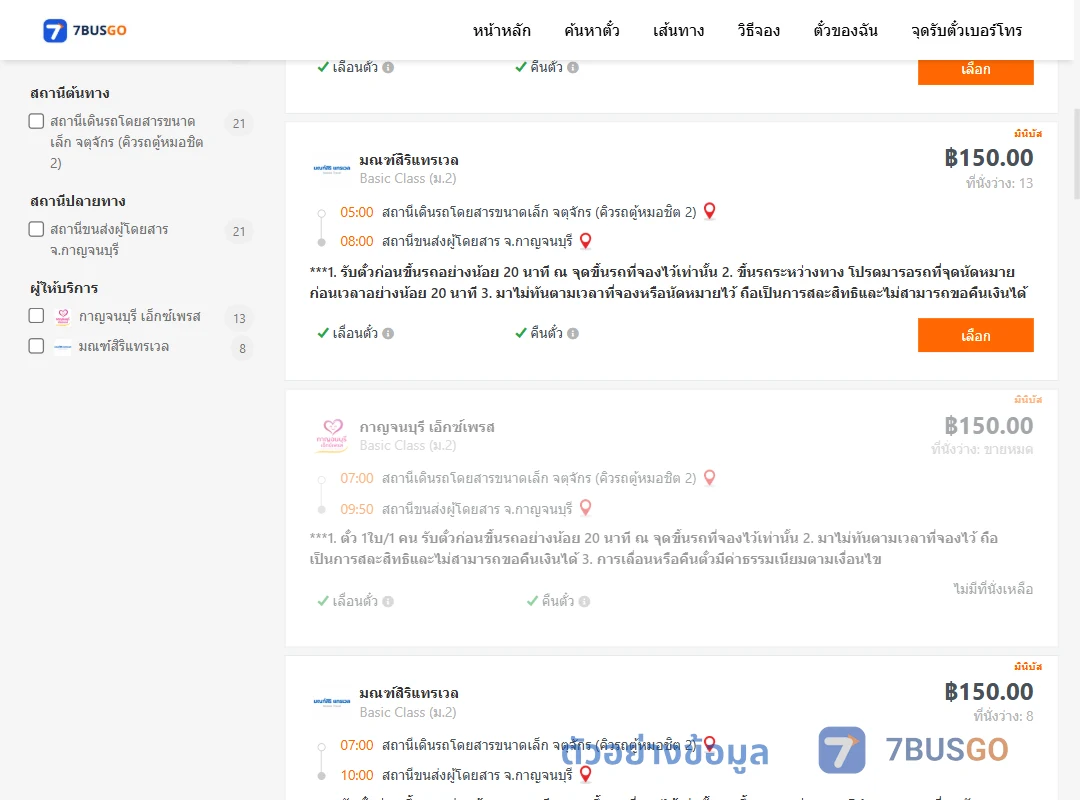Click the count badge 8 beside มณฑ์สิรินทรเวล
This screenshot has height=800, width=1080.
pyautogui.click(x=242, y=349)
